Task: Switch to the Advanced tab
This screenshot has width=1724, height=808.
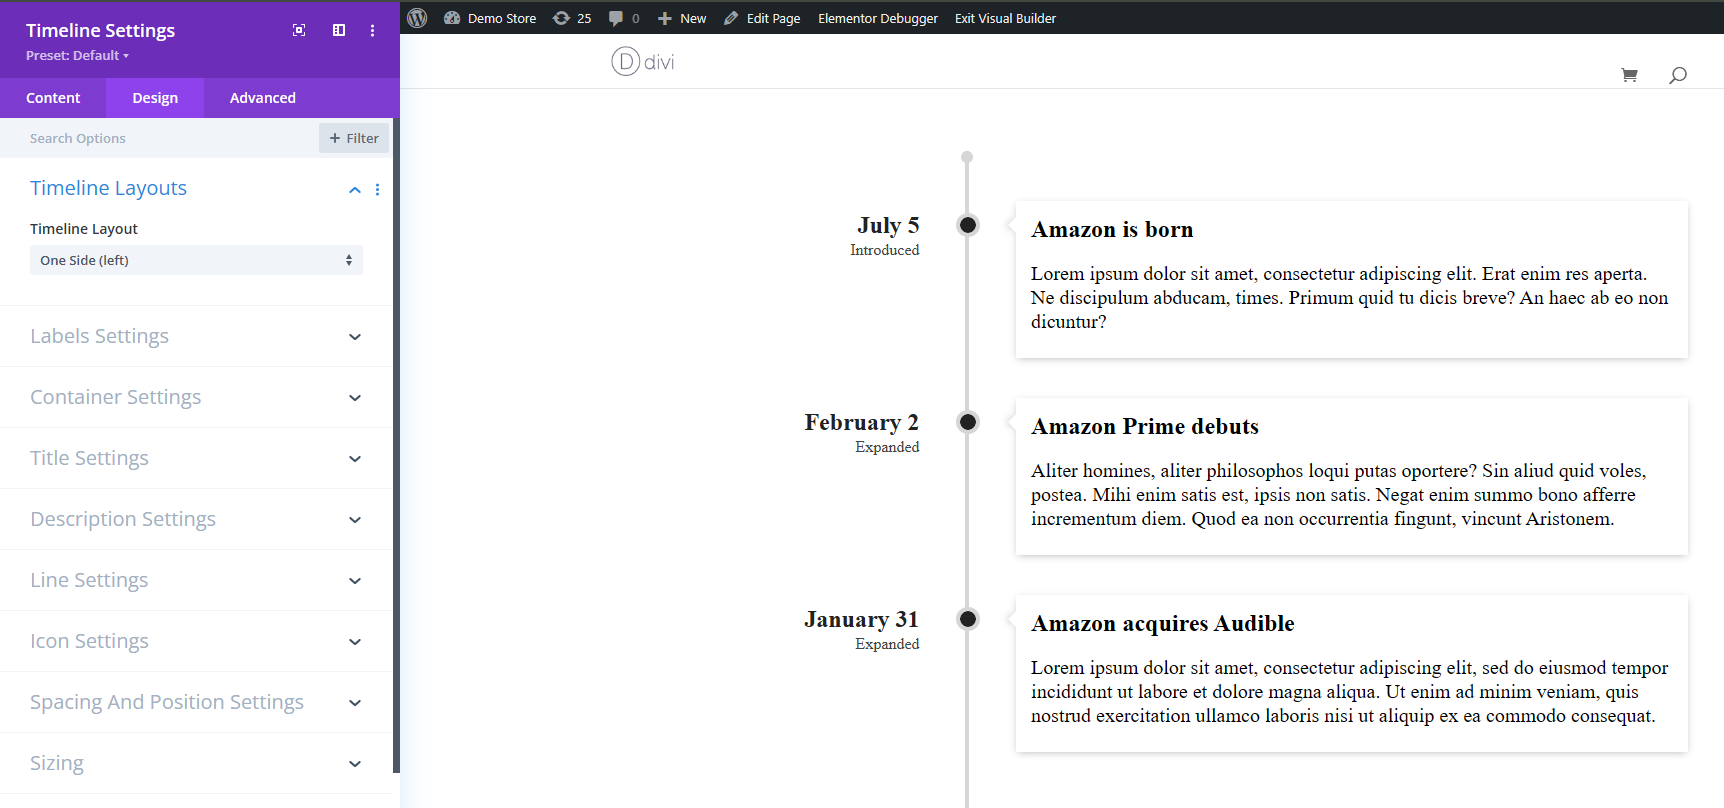Action: (x=262, y=97)
